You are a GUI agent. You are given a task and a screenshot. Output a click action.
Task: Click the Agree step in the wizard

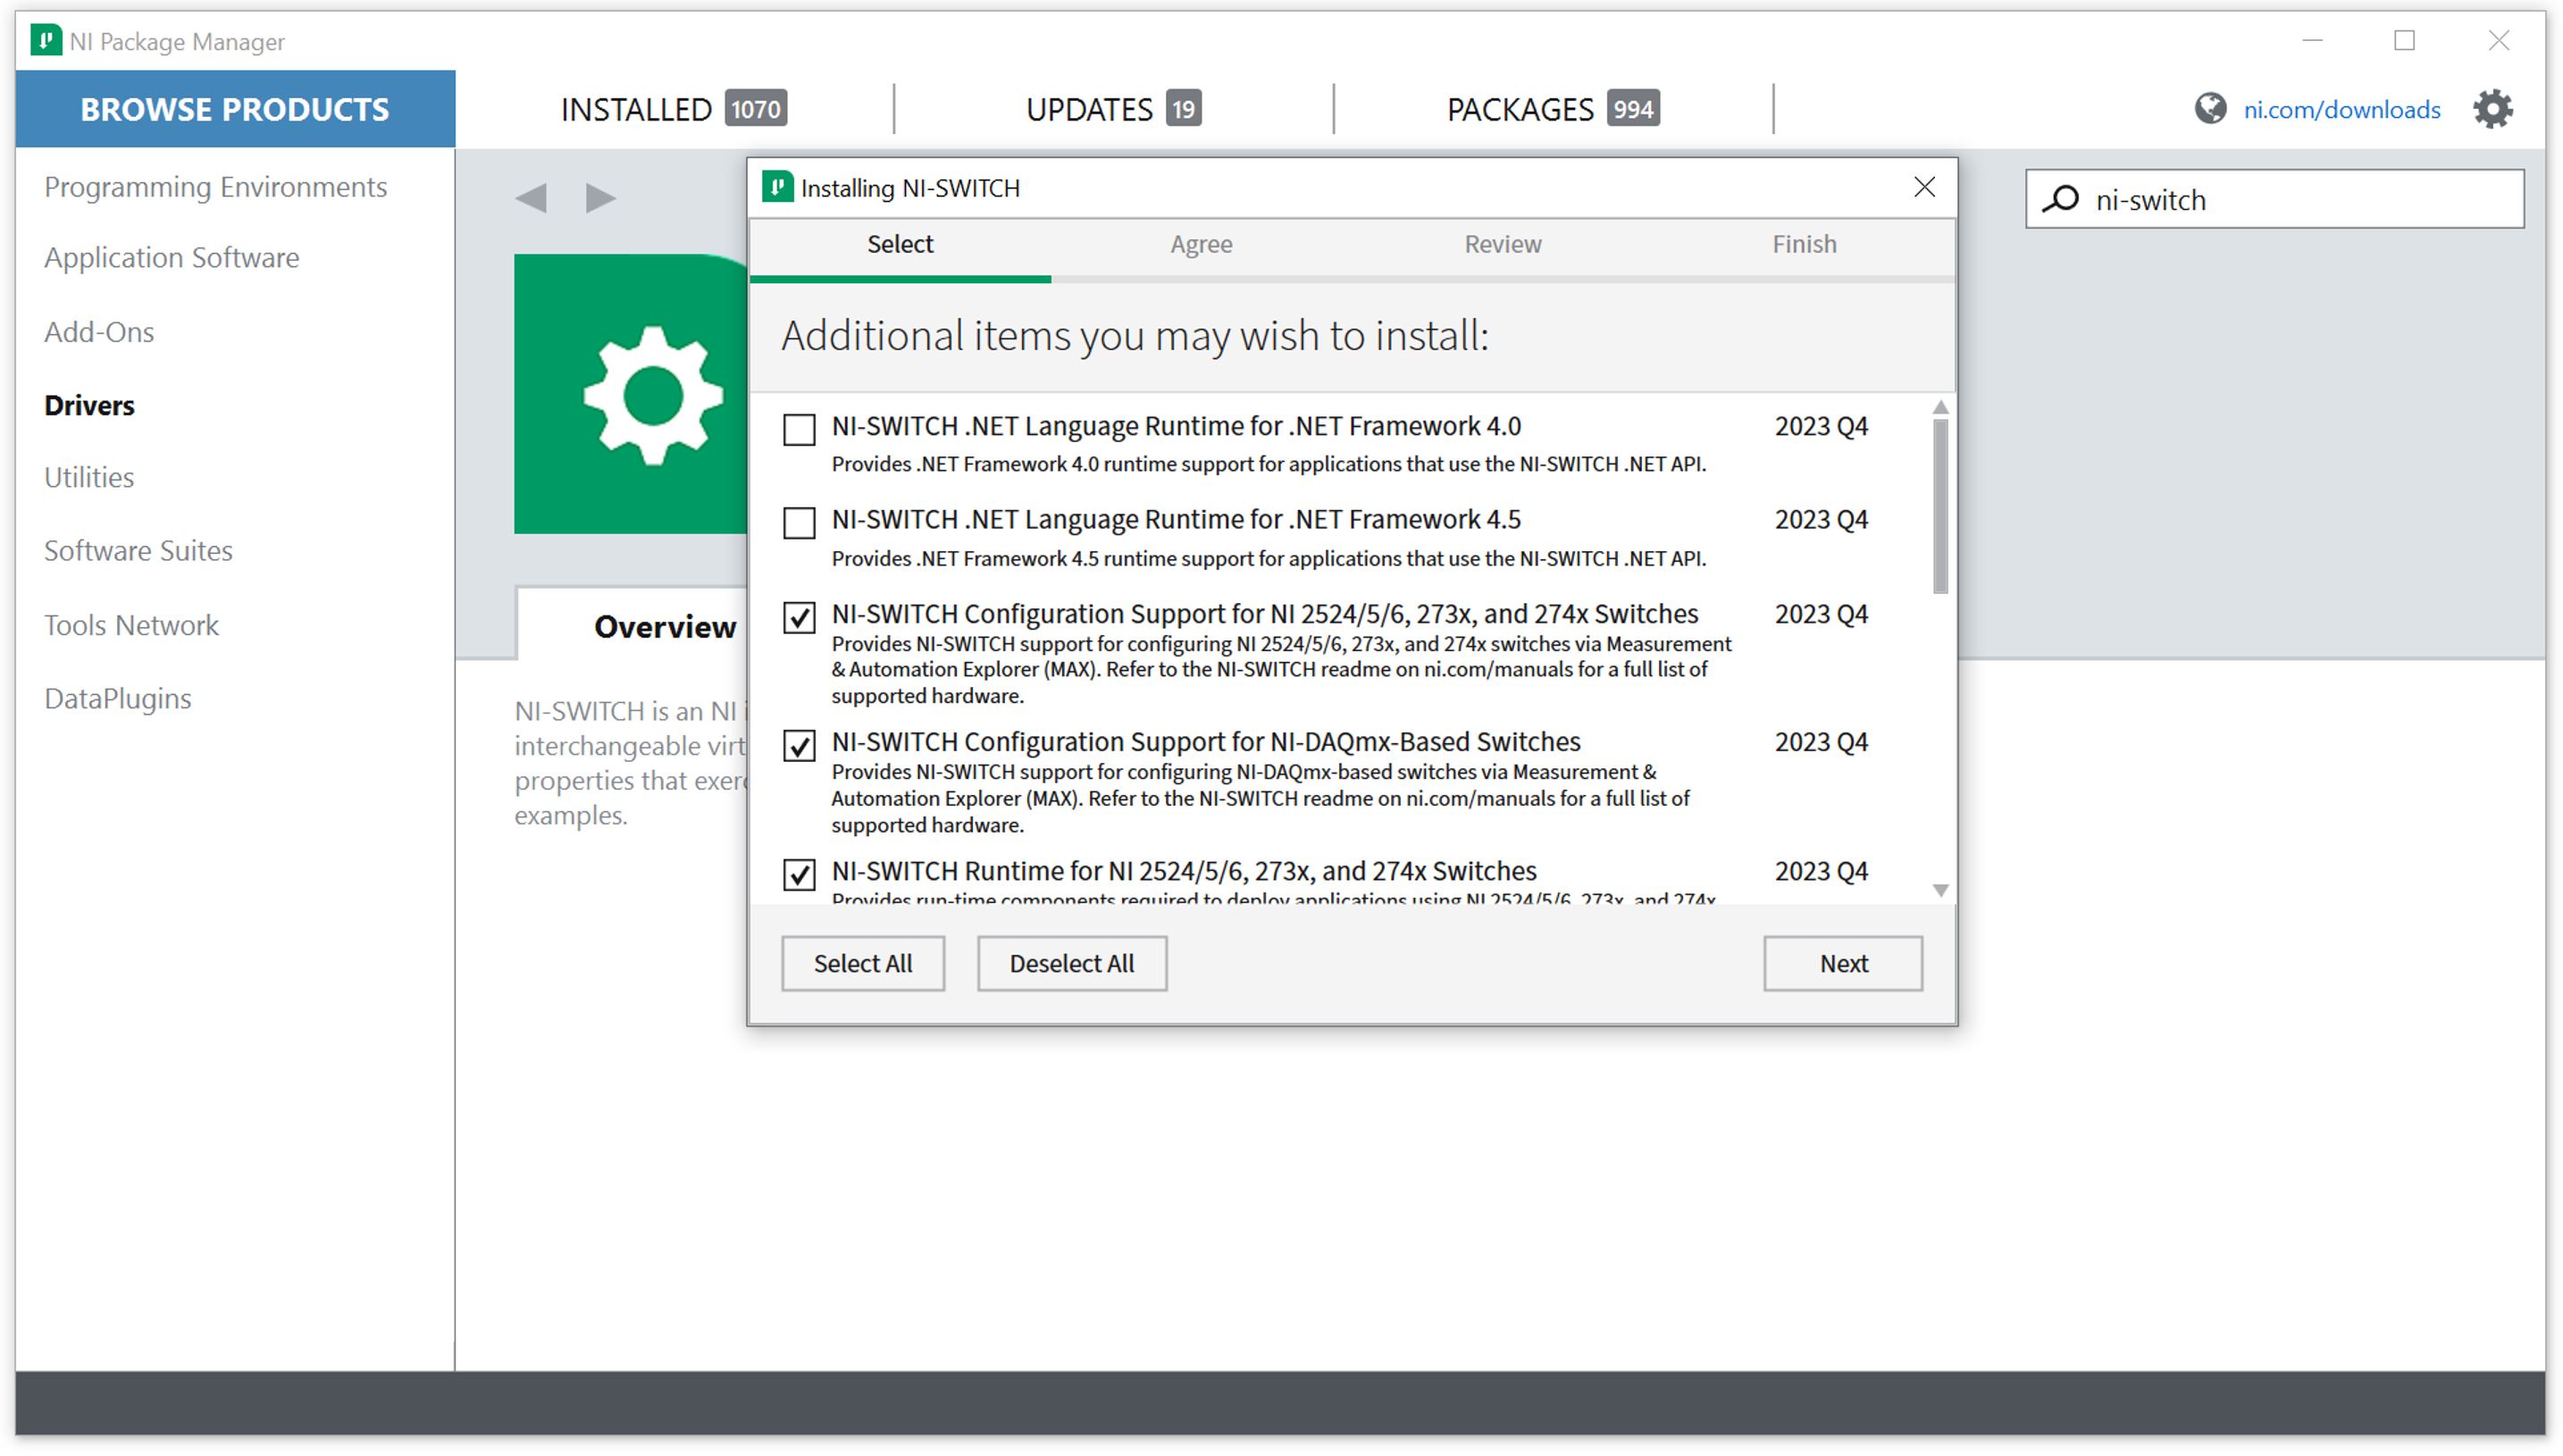pyautogui.click(x=1201, y=244)
